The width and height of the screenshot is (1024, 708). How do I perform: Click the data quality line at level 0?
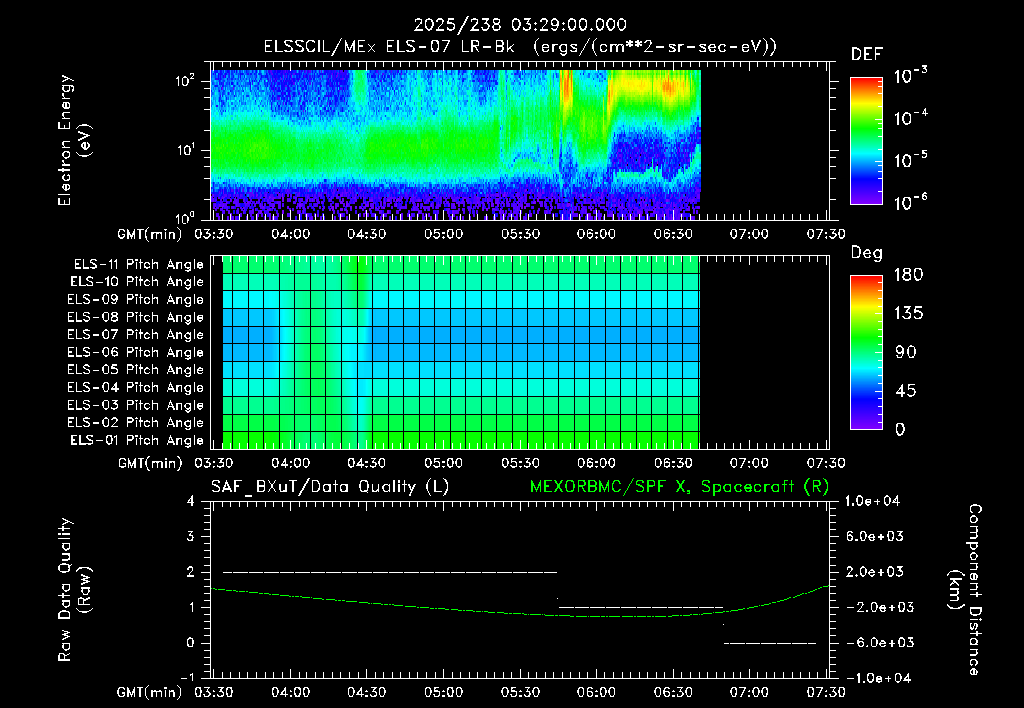tap(770, 643)
